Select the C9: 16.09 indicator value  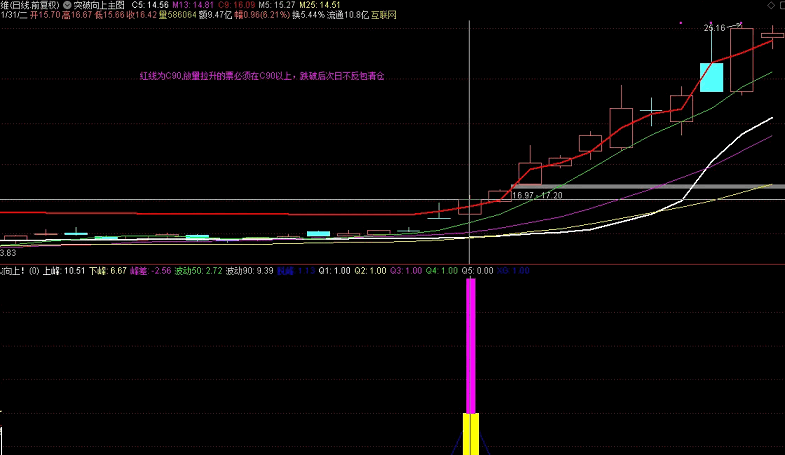236,5
